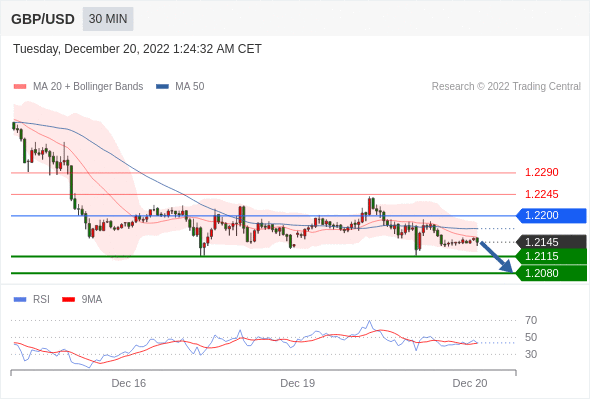Select the 1.2080 support price tag

[x=551, y=273]
